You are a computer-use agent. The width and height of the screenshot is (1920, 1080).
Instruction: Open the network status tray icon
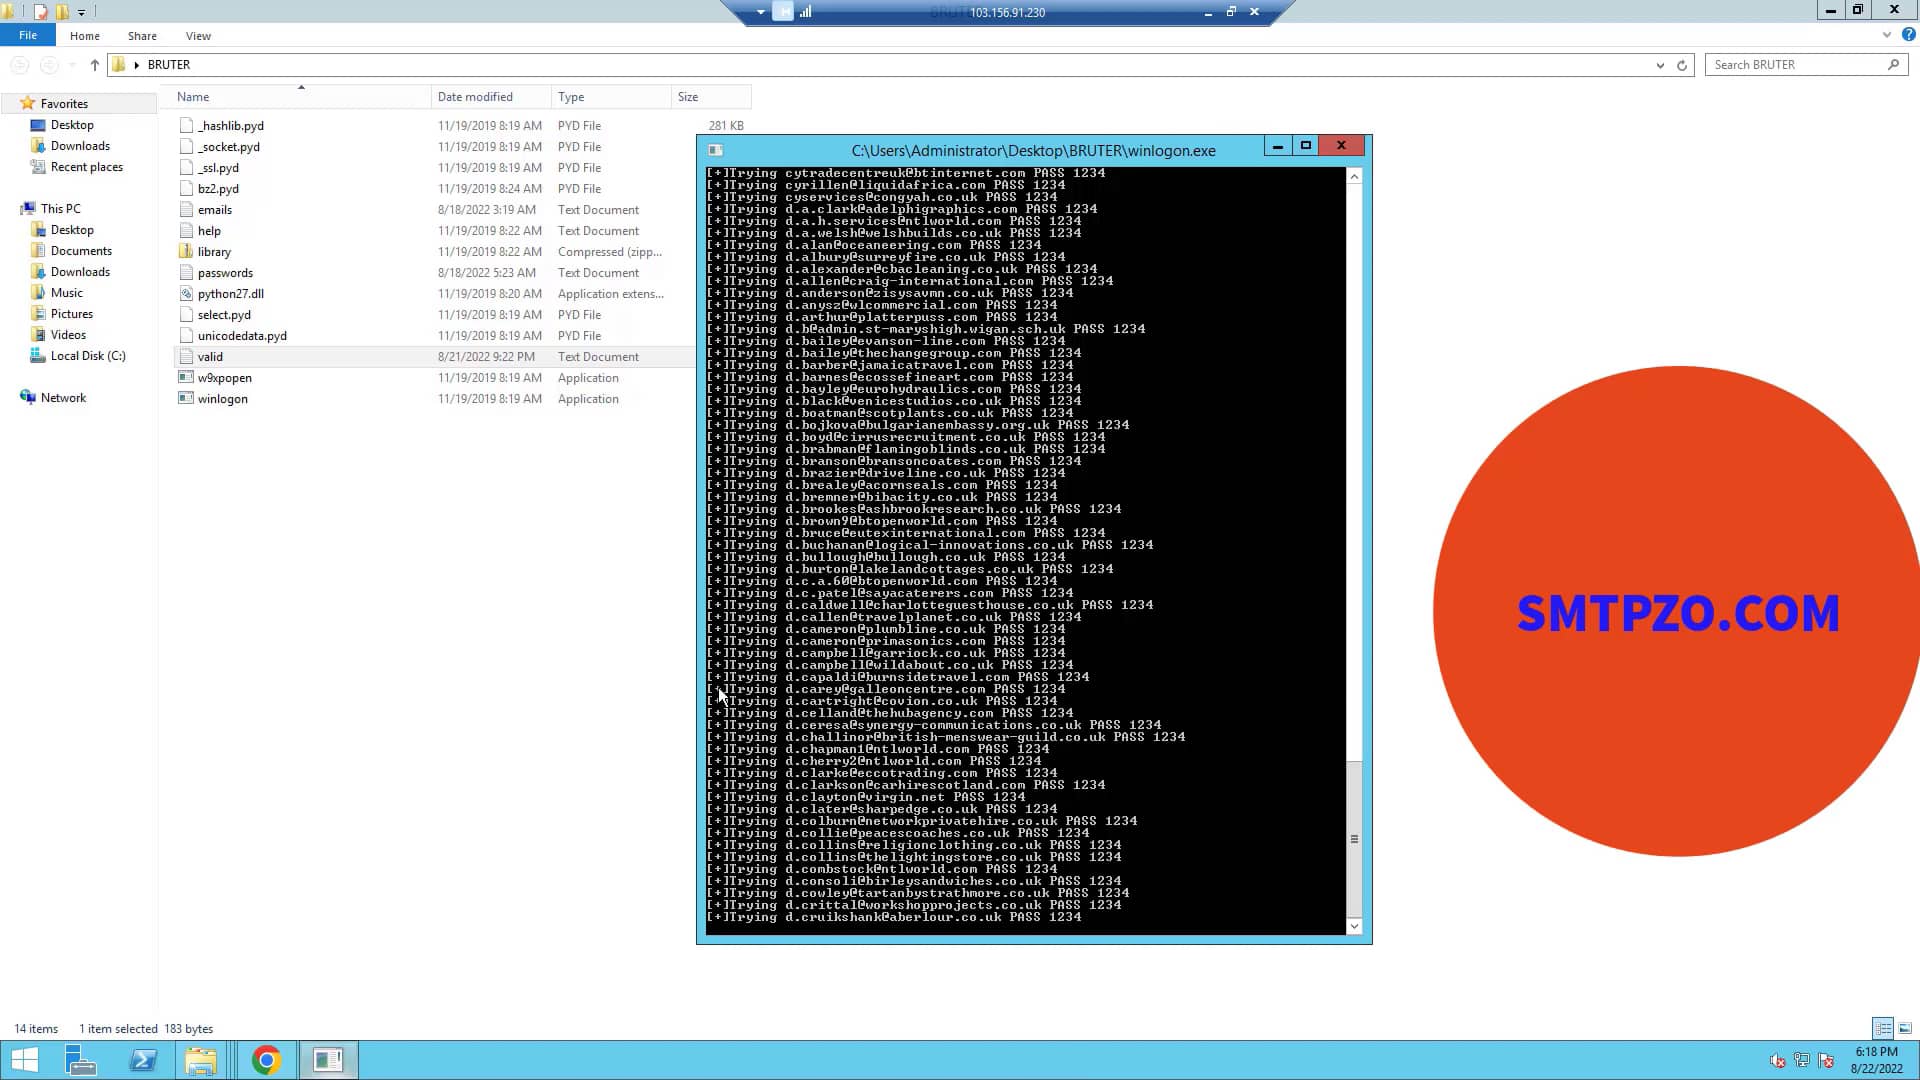(1803, 1062)
